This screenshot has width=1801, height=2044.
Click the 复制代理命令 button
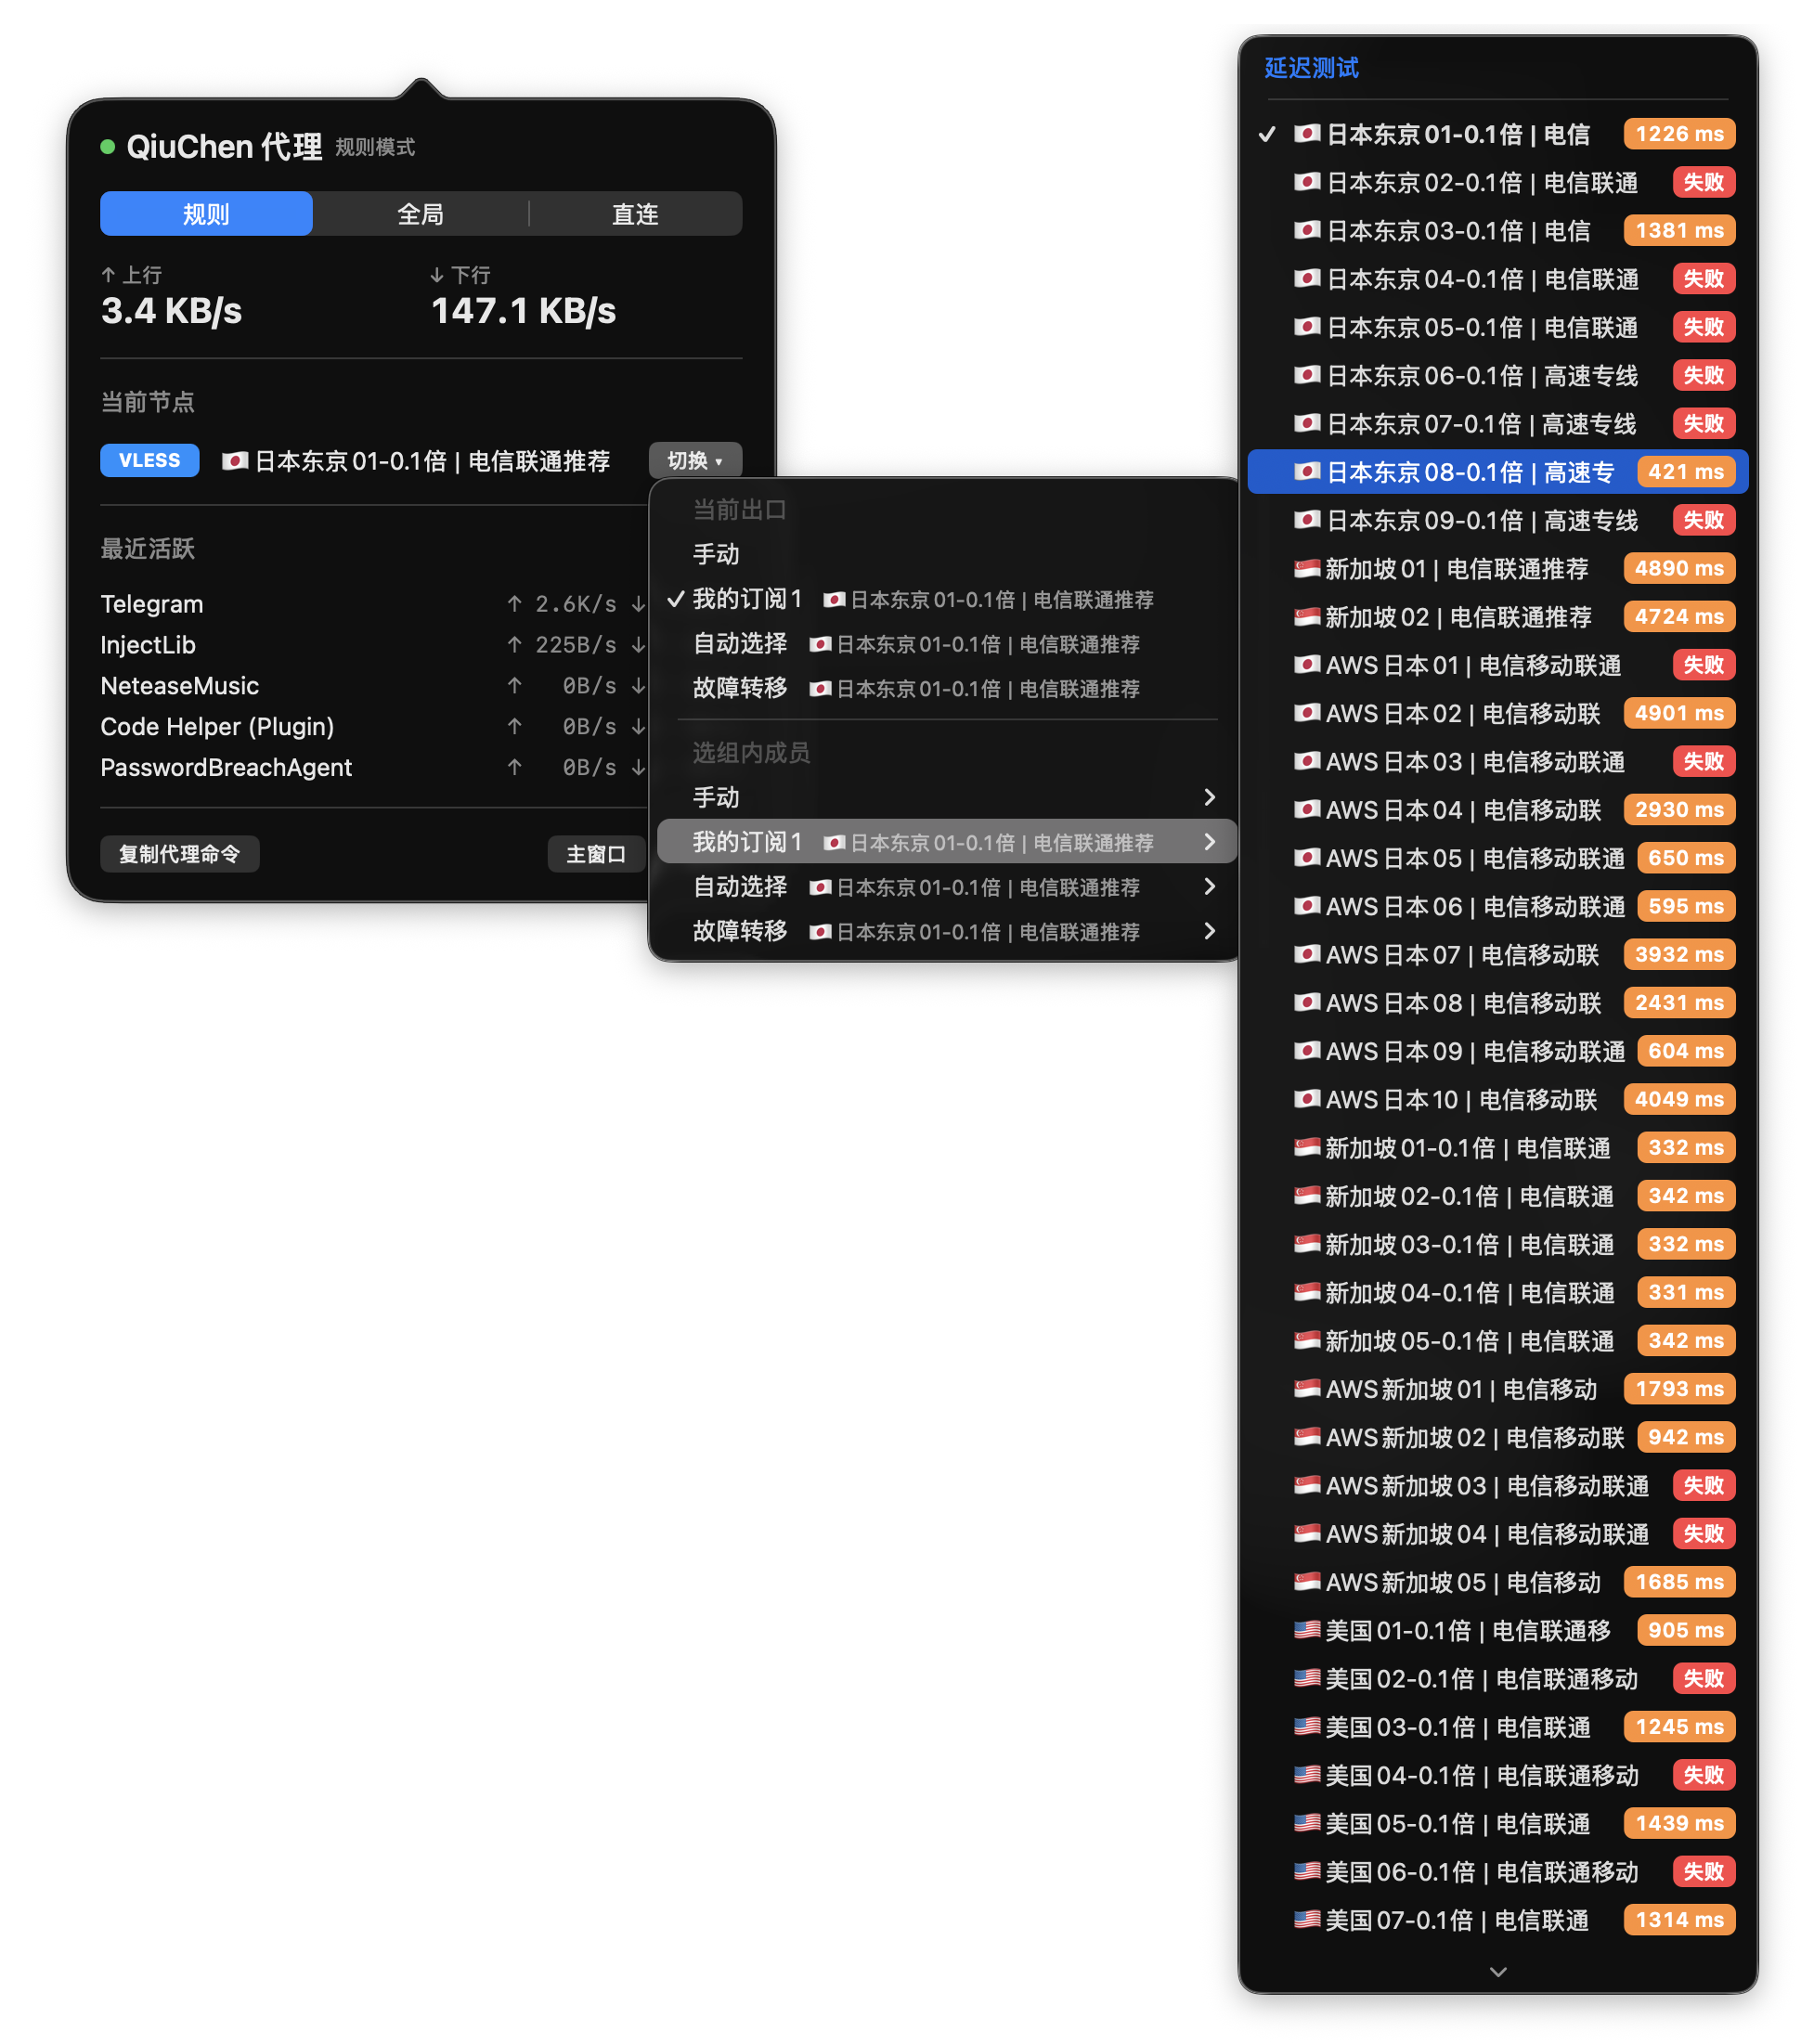[x=180, y=854]
